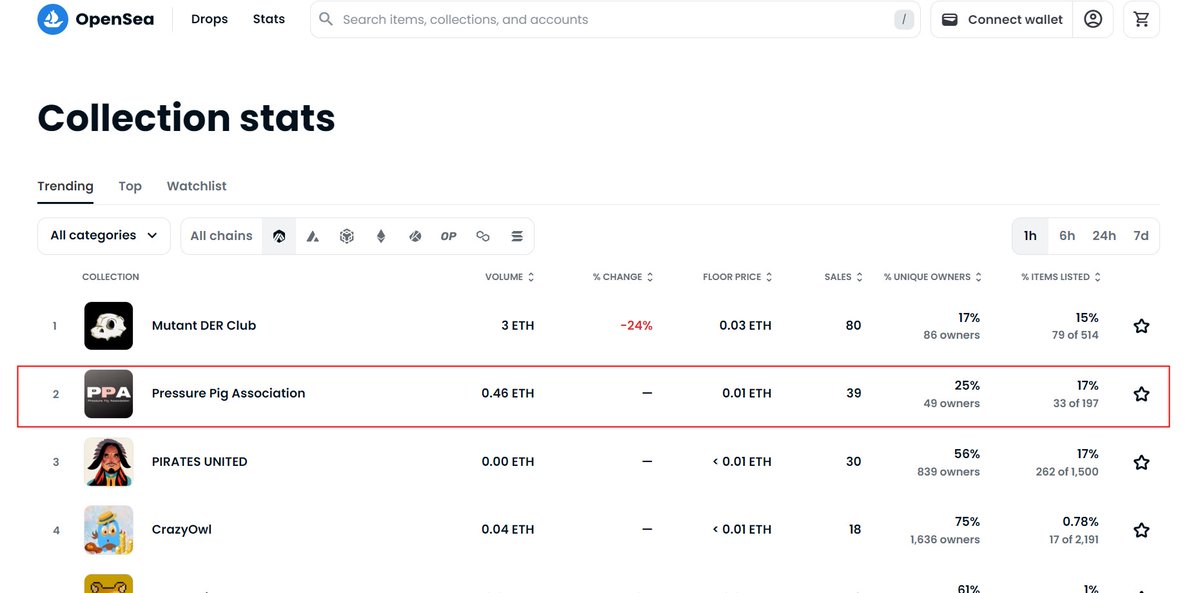The width and height of the screenshot is (1200, 593).
Task: Select the 6h time range
Action: pyautogui.click(x=1067, y=236)
